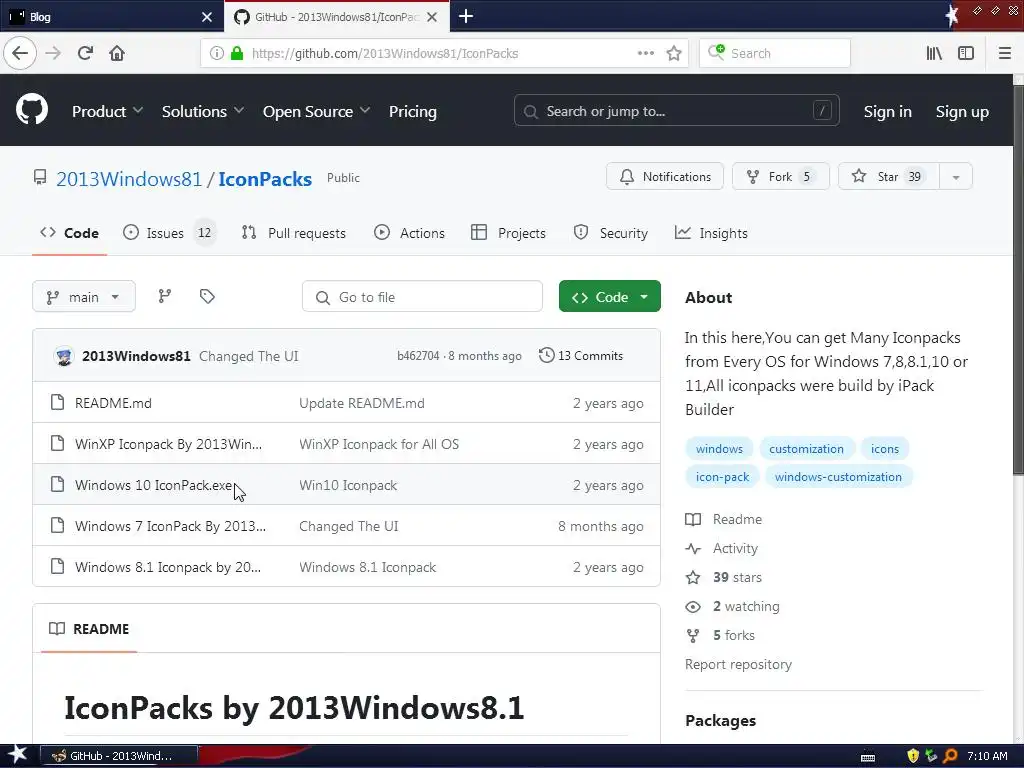Image resolution: width=1024 pixels, height=768 pixels.
Task: Open Windows 8.1 Iconpack file entry
Action: [x=168, y=567]
